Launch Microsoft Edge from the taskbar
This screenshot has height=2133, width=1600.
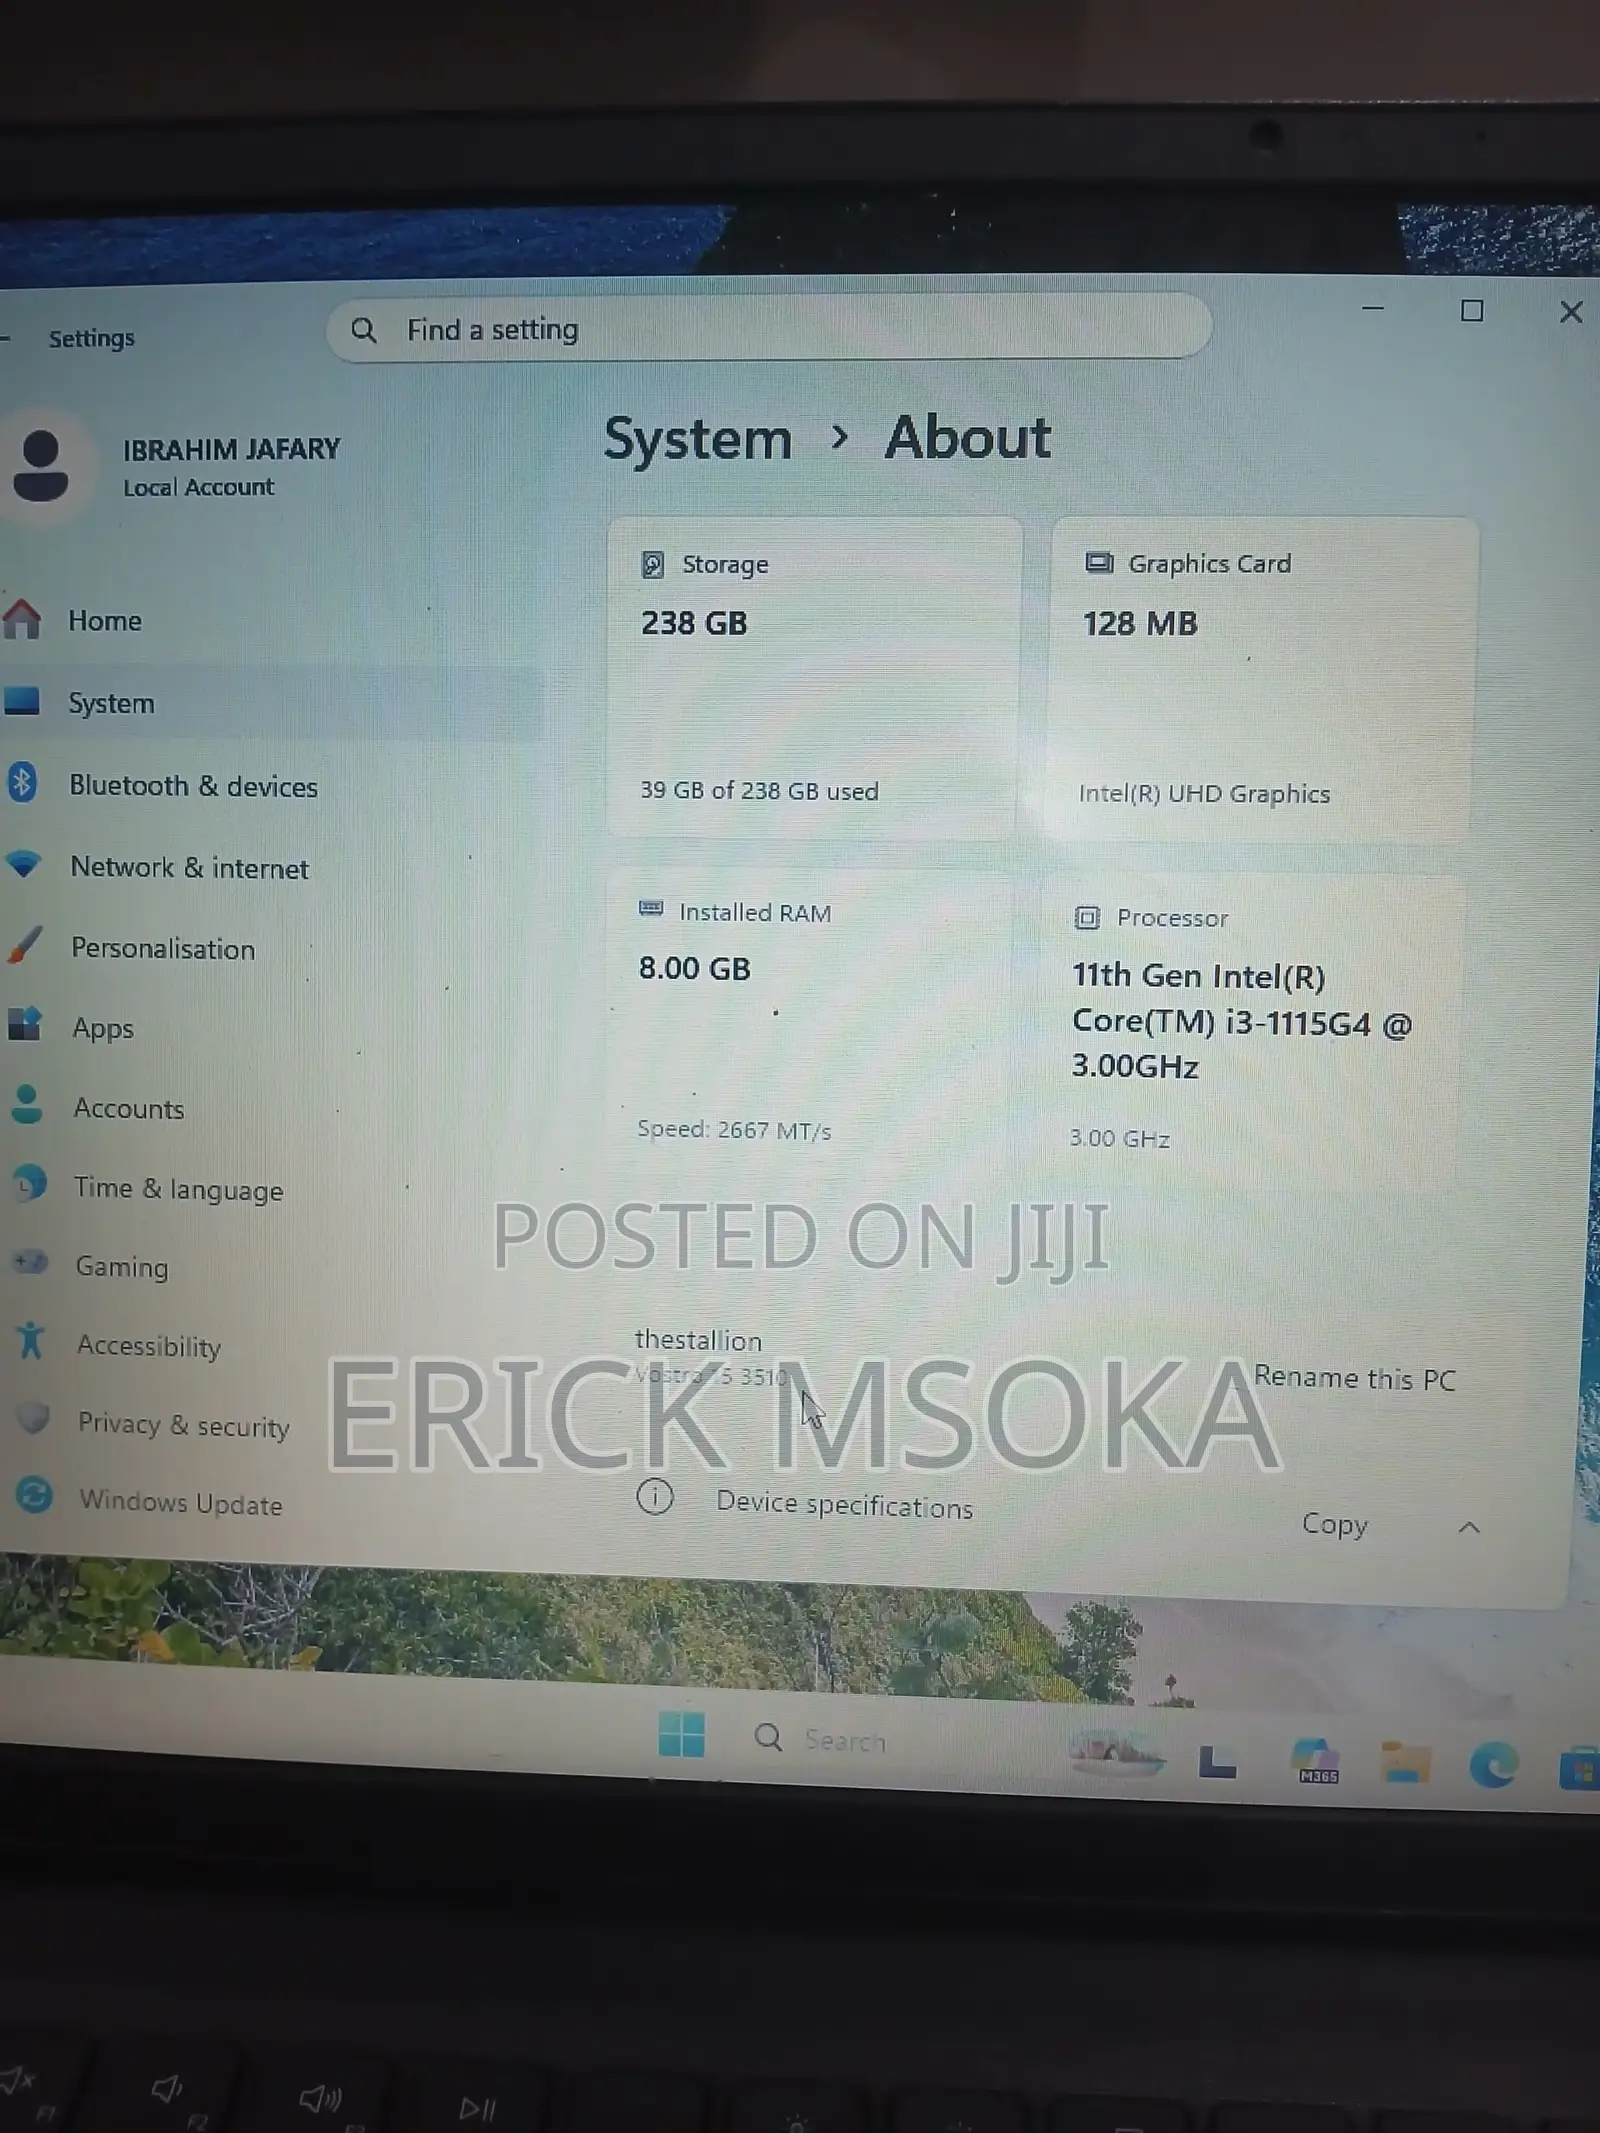pos(1493,1764)
